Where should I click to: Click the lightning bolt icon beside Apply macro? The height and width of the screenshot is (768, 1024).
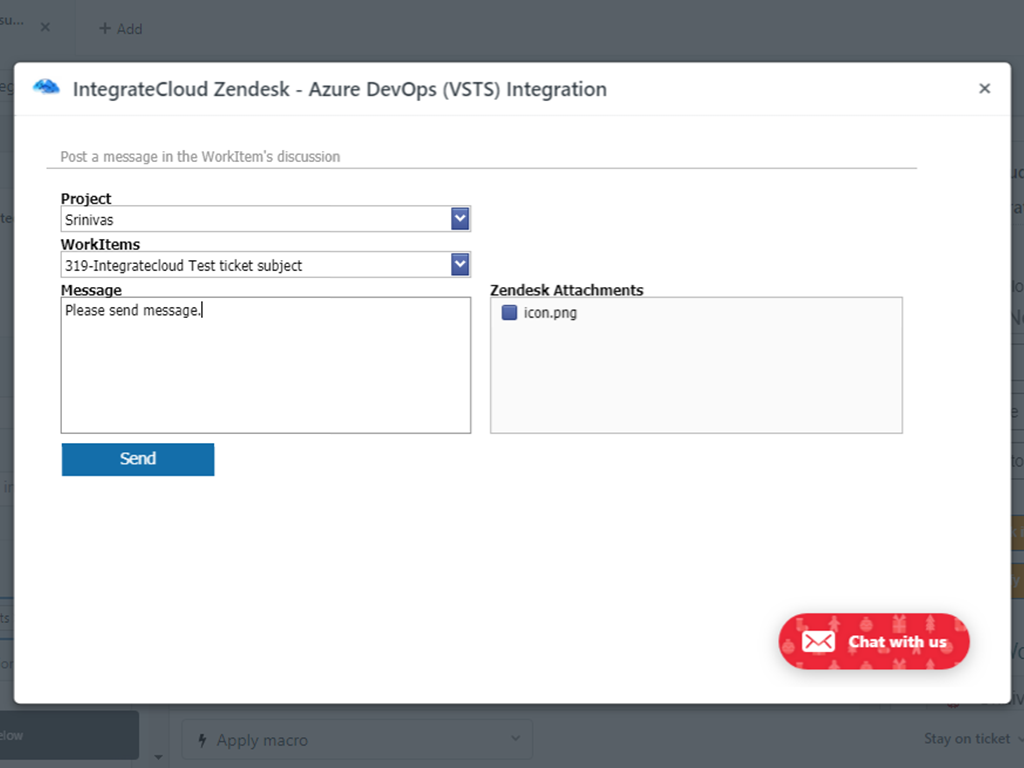(203, 740)
